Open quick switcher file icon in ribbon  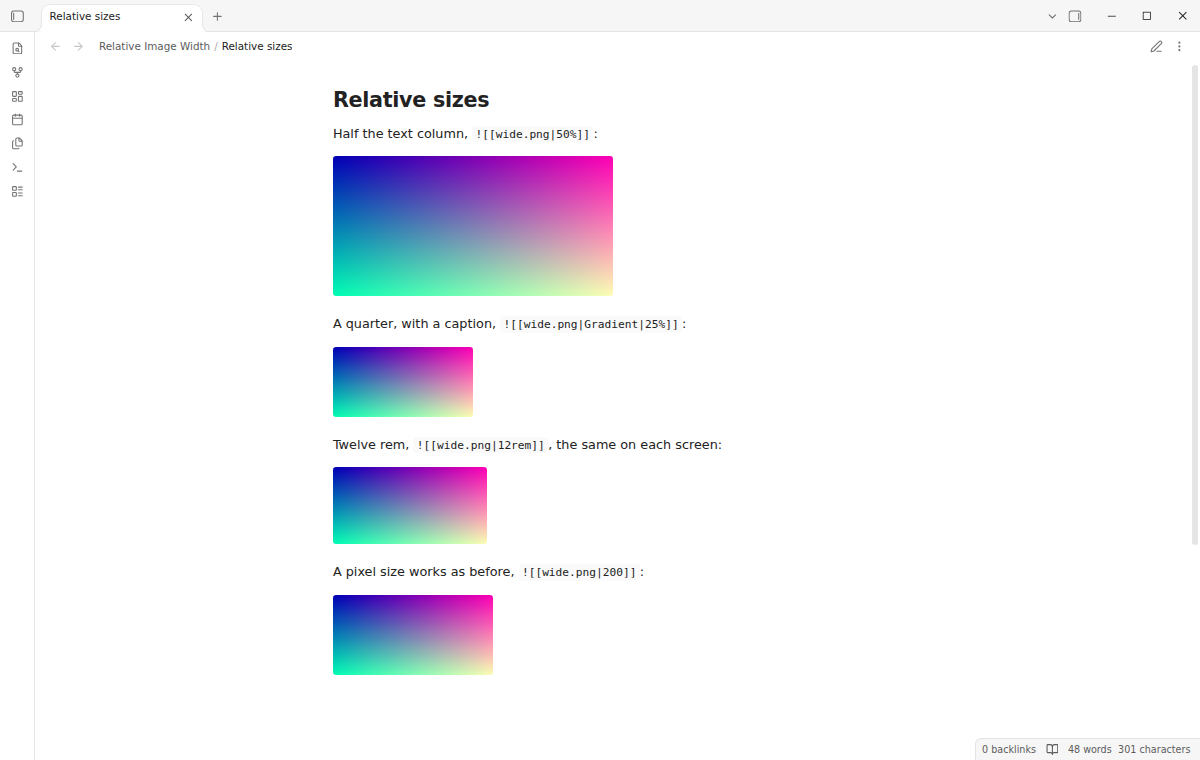17,48
